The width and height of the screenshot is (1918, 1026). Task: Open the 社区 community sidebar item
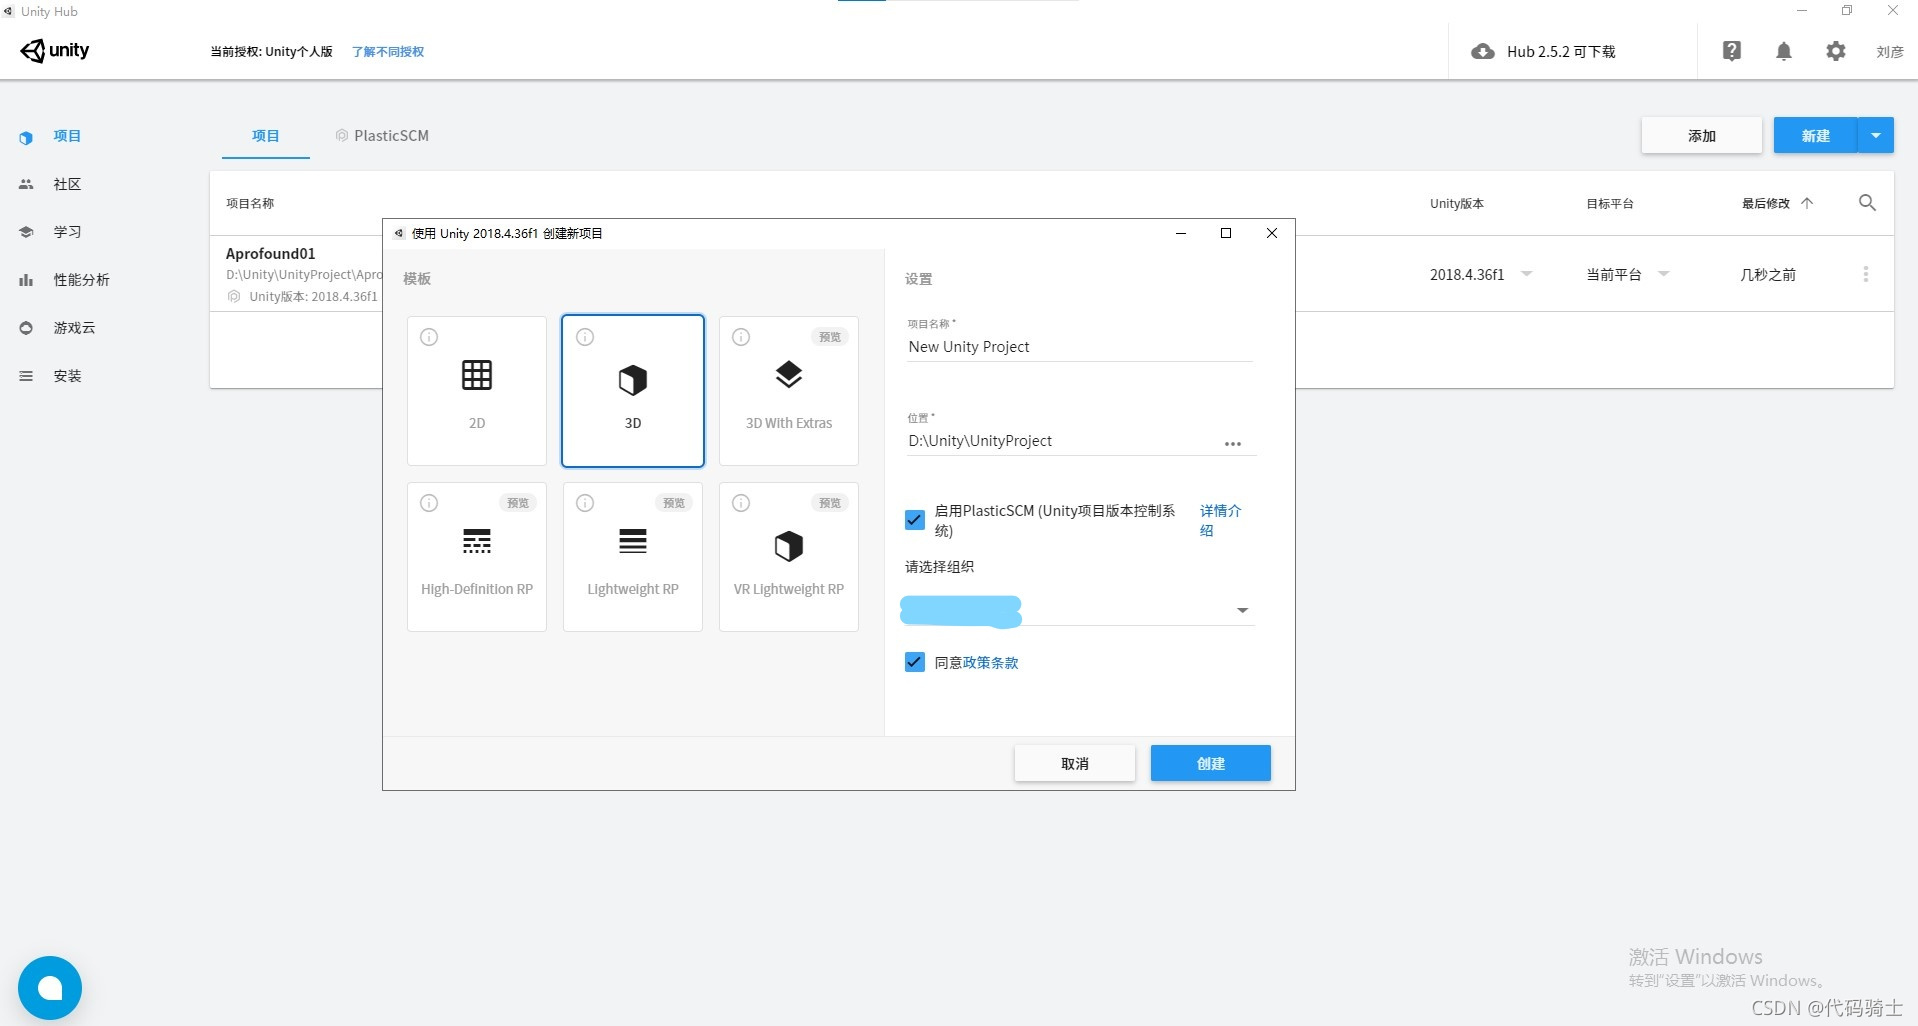(x=67, y=184)
